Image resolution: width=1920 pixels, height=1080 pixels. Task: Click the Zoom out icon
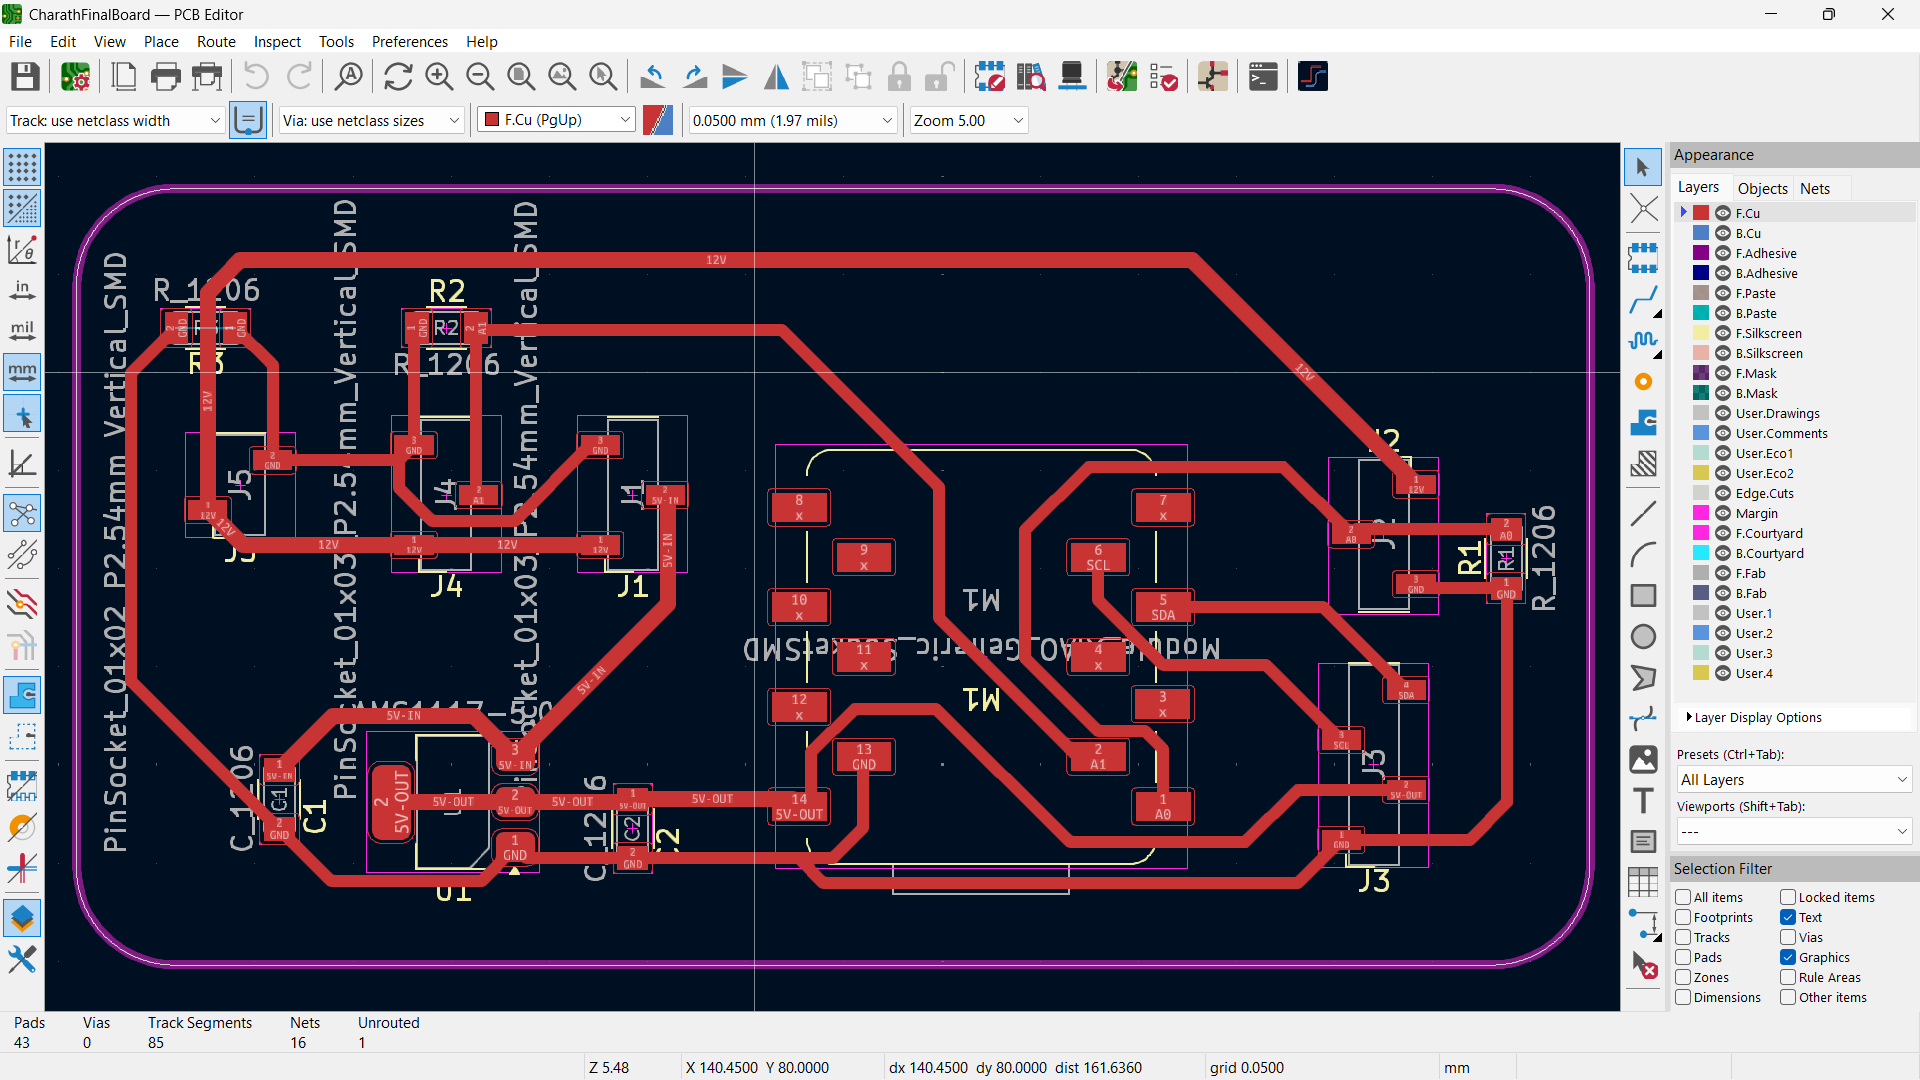coord(480,77)
